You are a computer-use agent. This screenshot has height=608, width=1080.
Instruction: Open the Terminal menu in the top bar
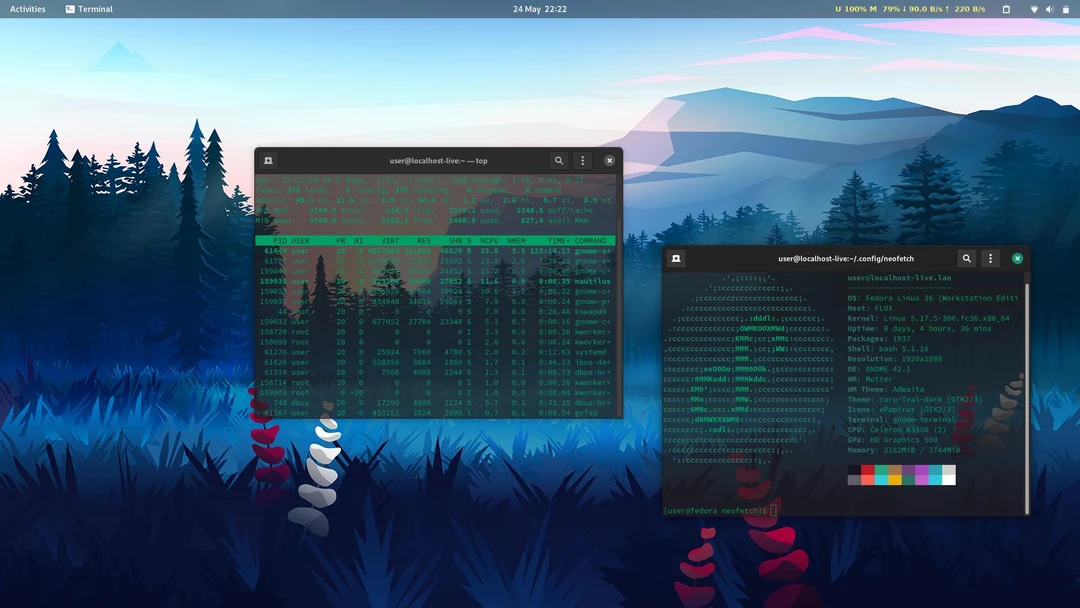90,9
